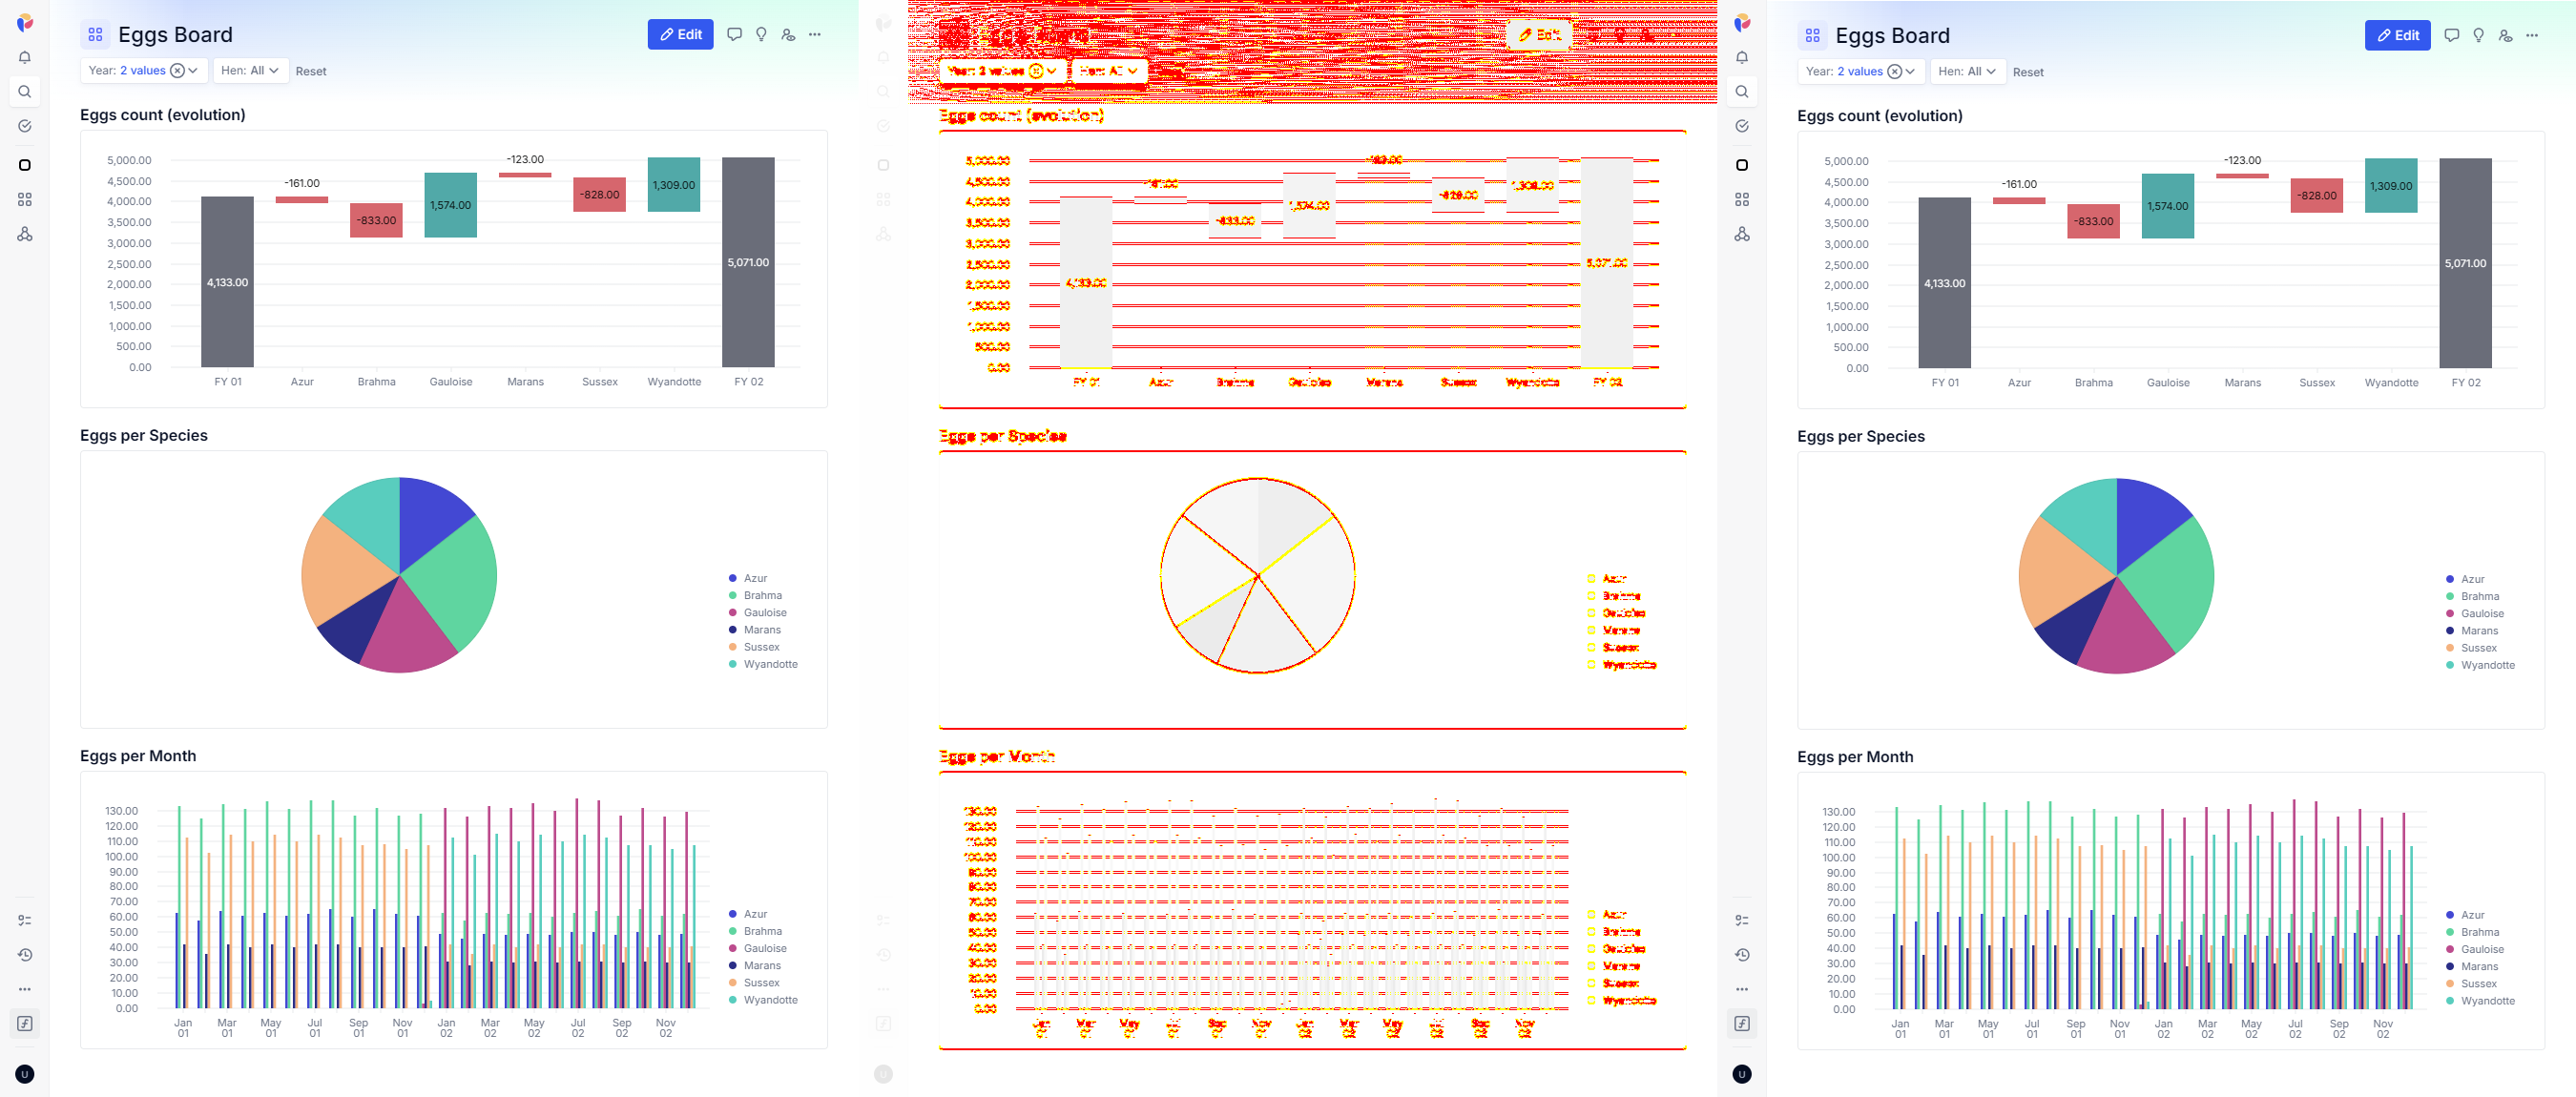Open dashboards grid icon in left panel sidebar

coord(25,200)
